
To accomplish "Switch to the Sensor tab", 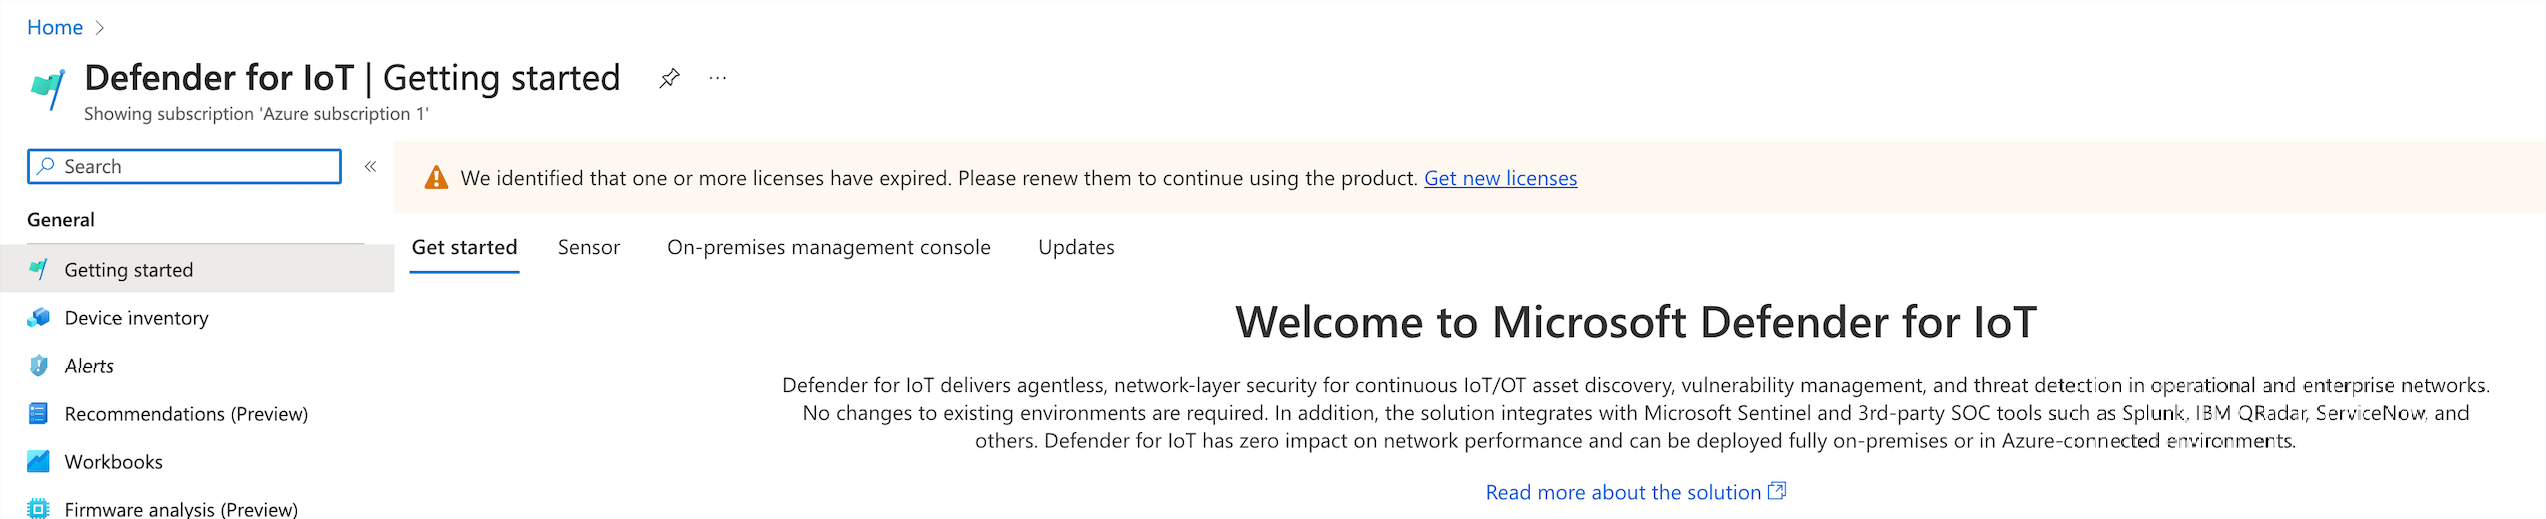I will (x=588, y=247).
